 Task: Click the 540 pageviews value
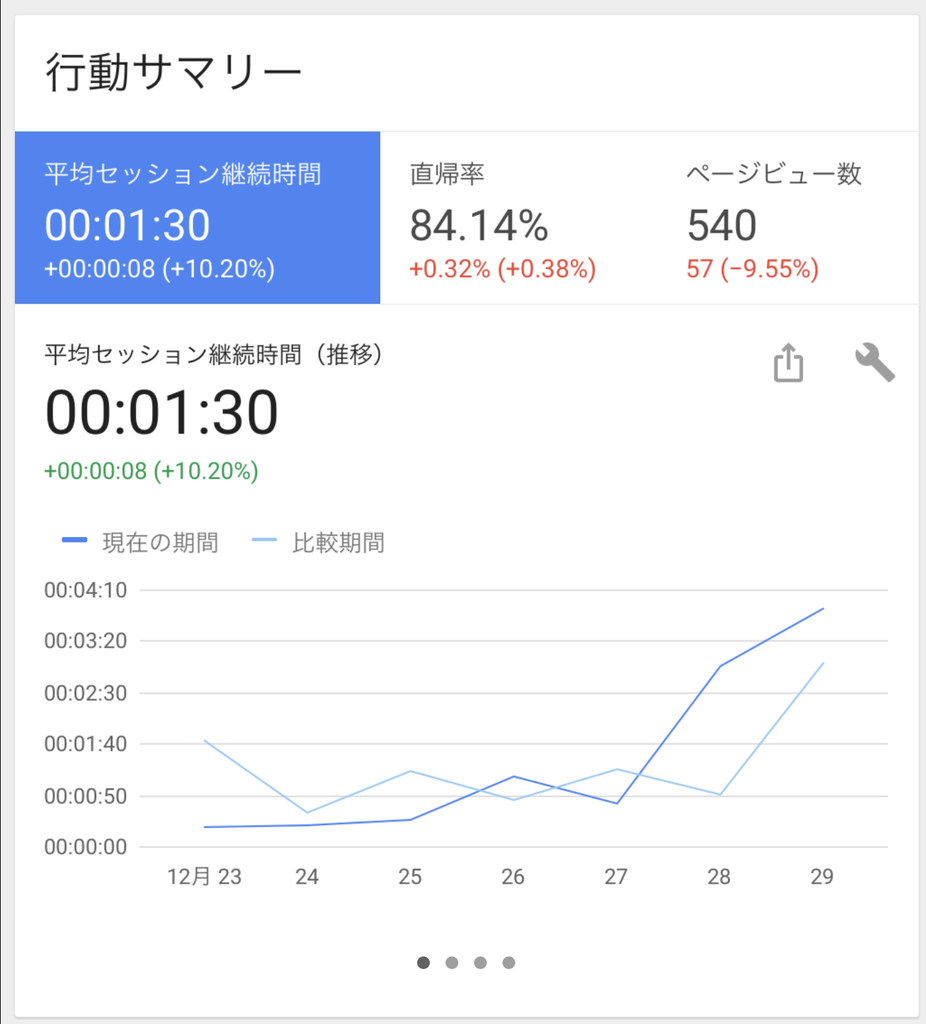tap(721, 225)
